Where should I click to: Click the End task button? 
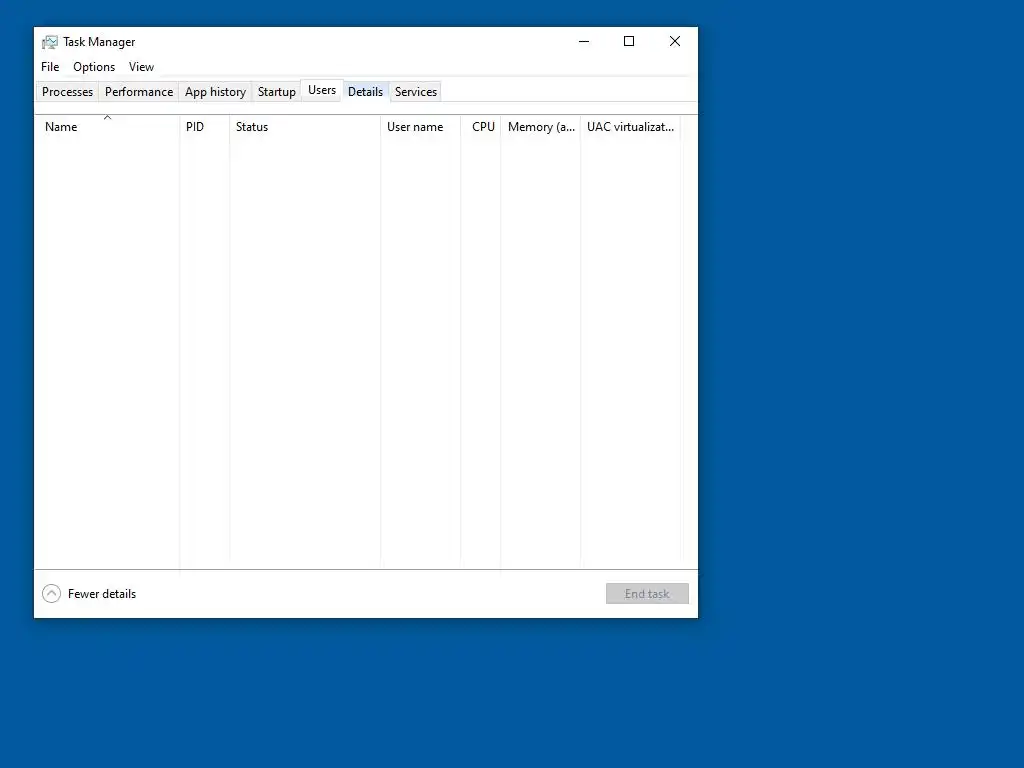click(647, 593)
